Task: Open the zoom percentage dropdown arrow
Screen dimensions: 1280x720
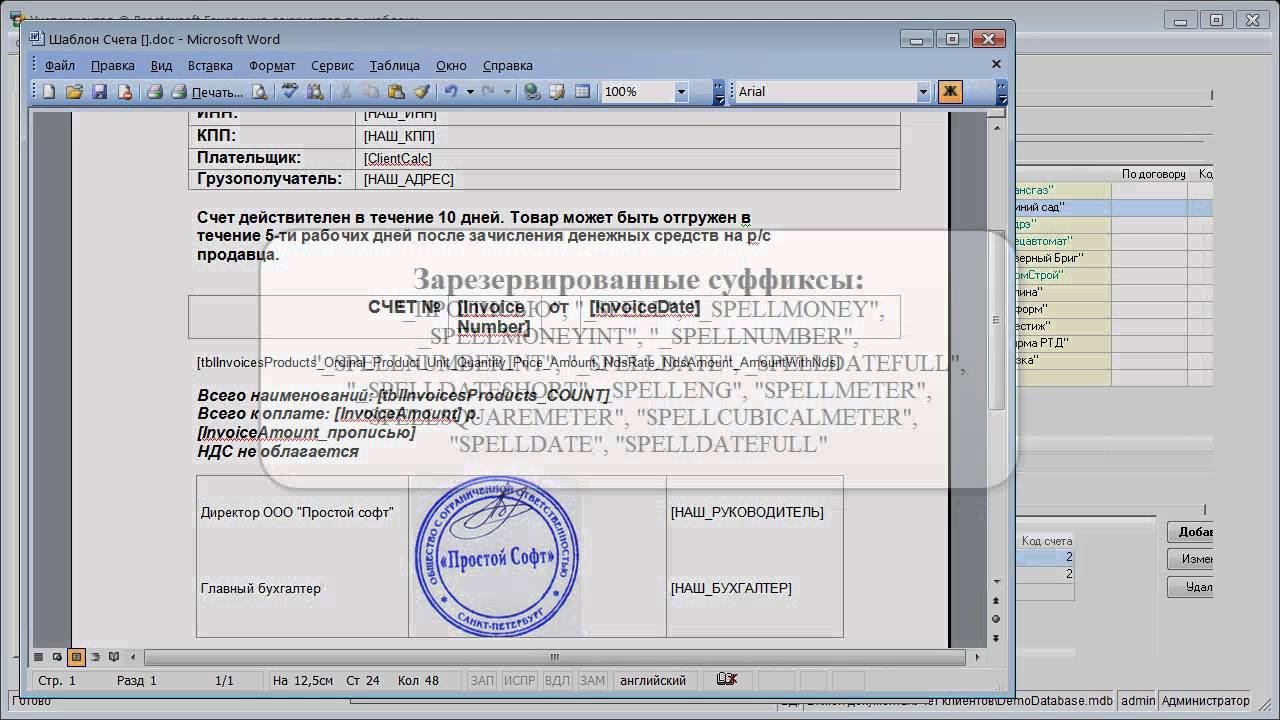Action: [x=681, y=92]
